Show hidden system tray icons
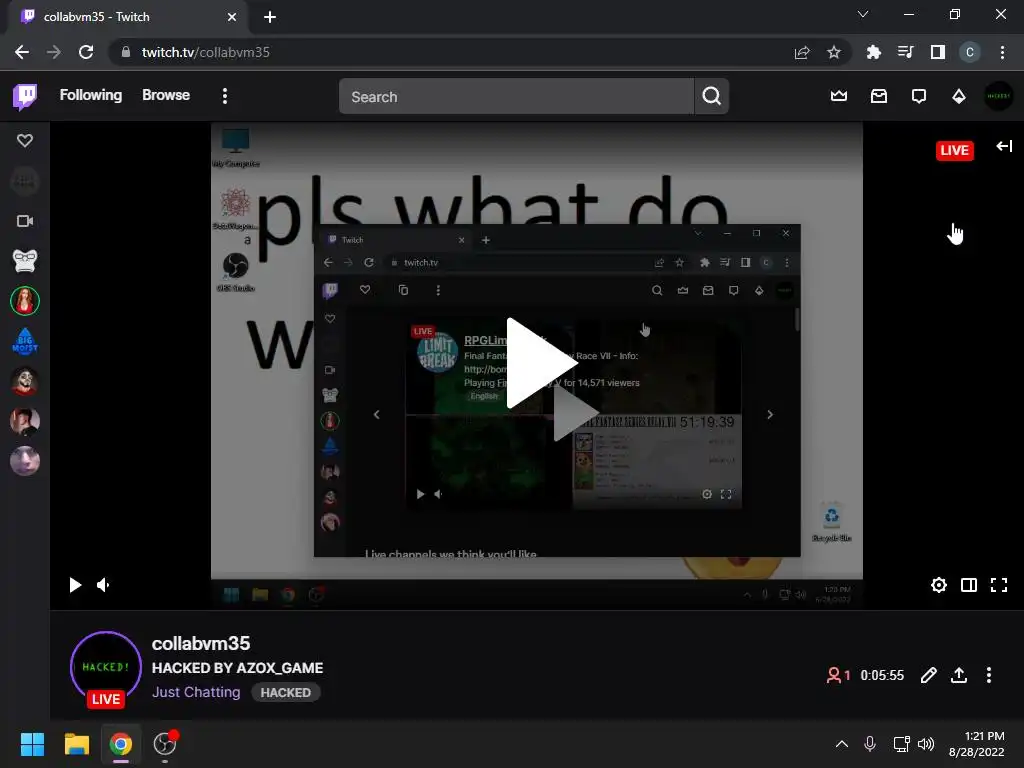 point(842,744)
